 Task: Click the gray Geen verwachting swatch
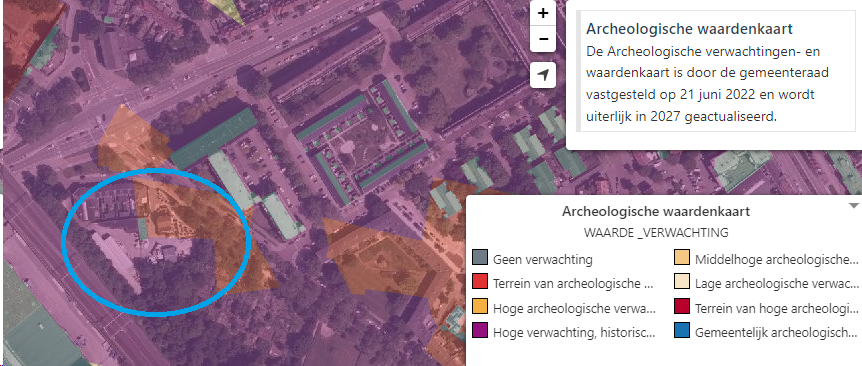pyautogui.click(x=480, y=258)
